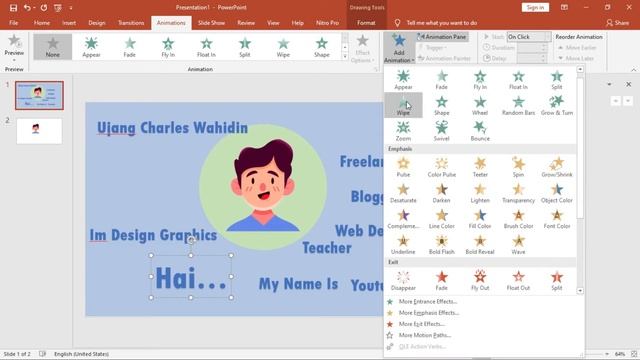640x360 pixels.
Task: Open the Effect Options dropdown
Action: tap(362, 49)
